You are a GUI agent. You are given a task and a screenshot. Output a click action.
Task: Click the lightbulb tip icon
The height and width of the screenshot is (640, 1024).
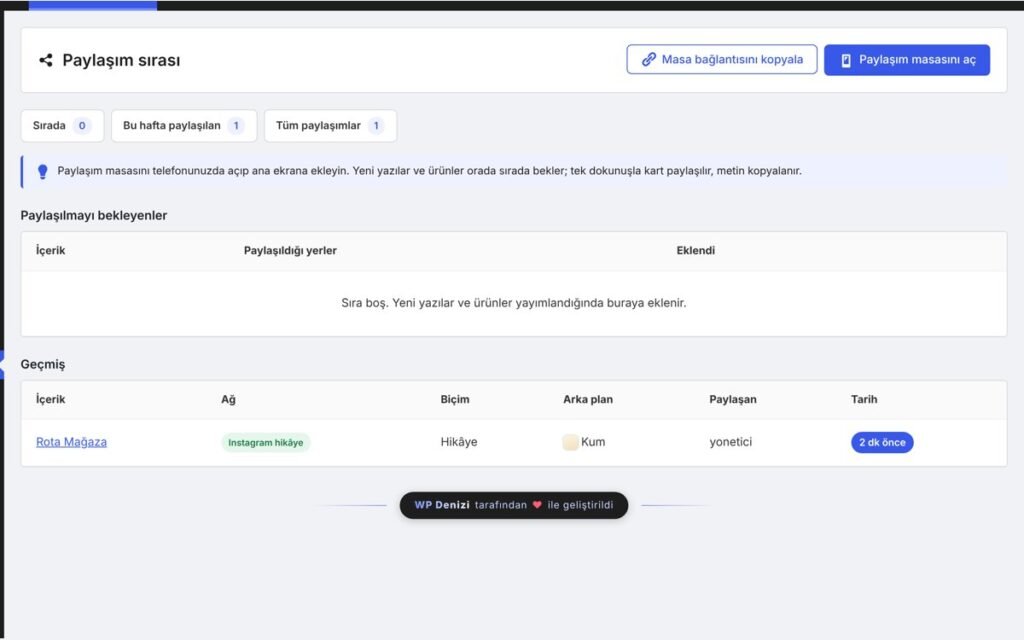click(42, 171)
